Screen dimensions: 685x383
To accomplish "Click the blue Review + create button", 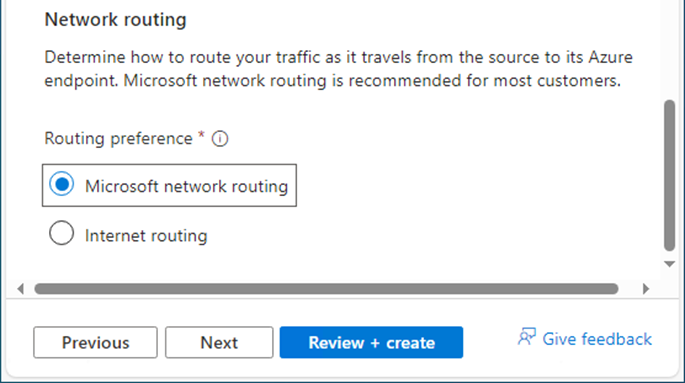I will [x=371, y=342].
